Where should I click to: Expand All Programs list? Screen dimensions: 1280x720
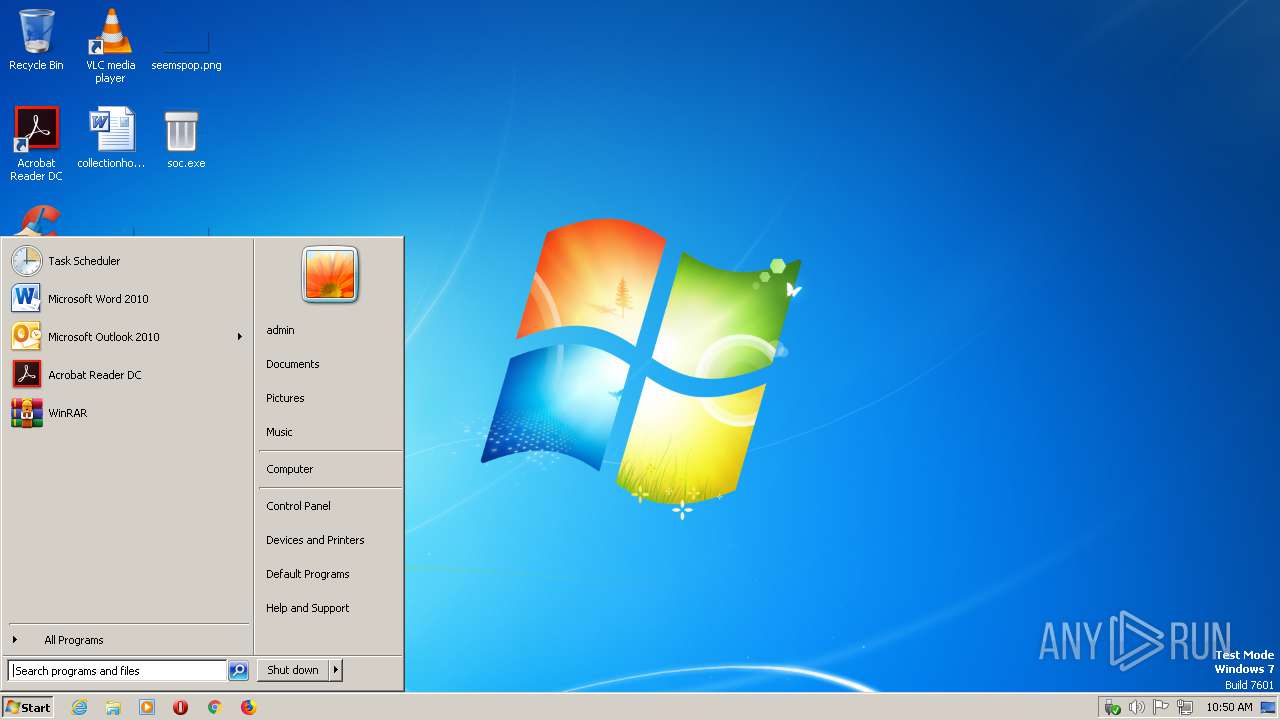(127, 640)
